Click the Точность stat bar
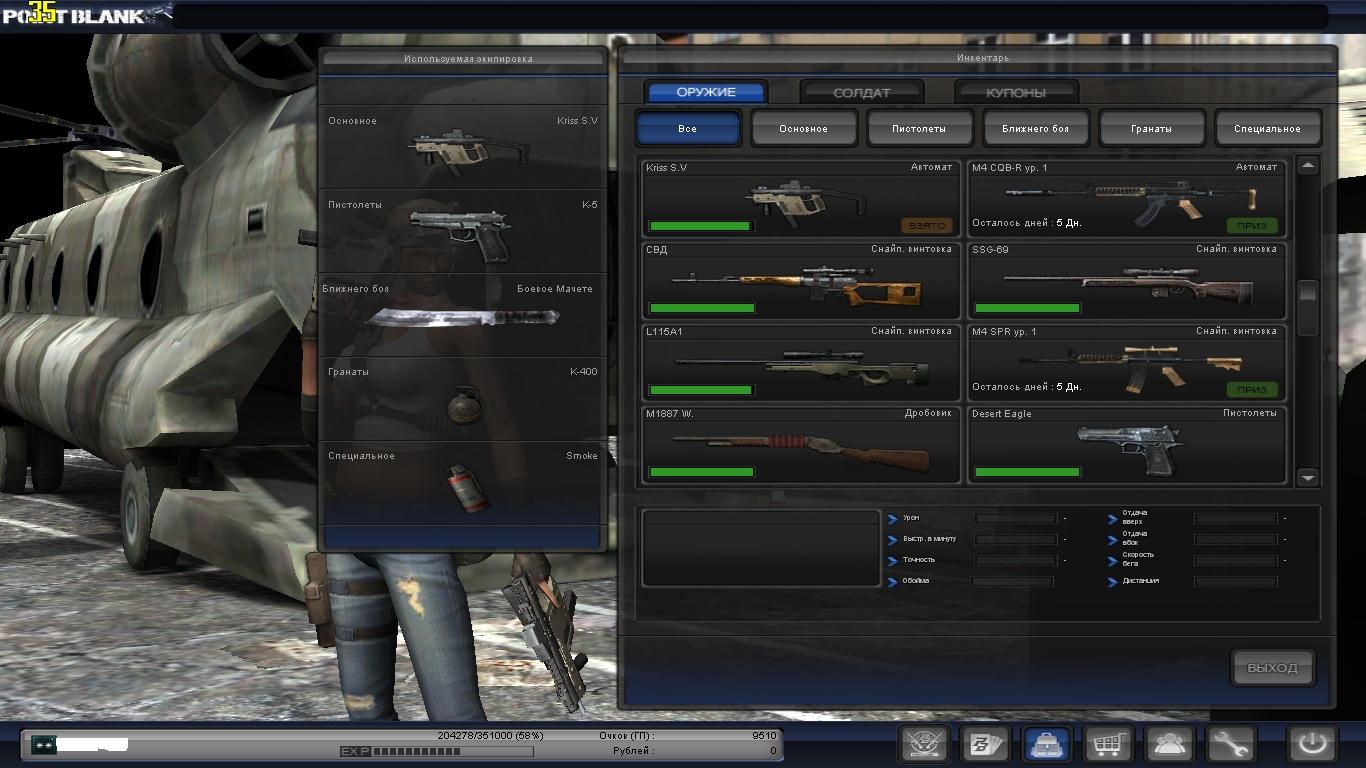Image resolution: width=1366 pixels, height=768 pixels. pyautogui.click(x=1016, y=560)
